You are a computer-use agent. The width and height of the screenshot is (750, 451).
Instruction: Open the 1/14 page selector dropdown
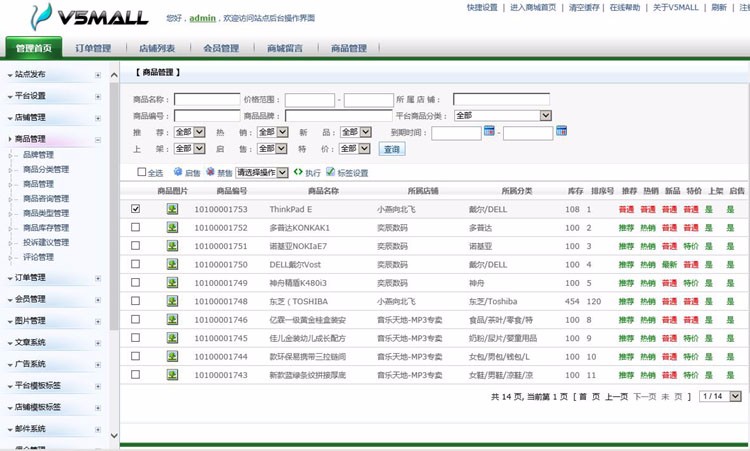[x=720, y=396]
